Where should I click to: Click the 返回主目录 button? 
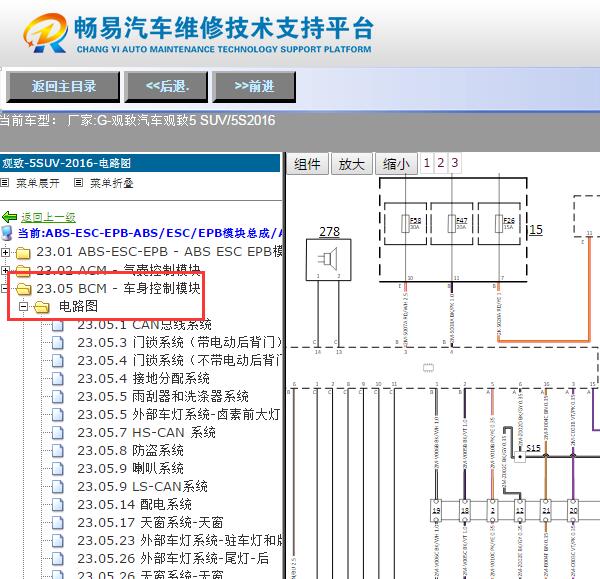coord(63,86)
